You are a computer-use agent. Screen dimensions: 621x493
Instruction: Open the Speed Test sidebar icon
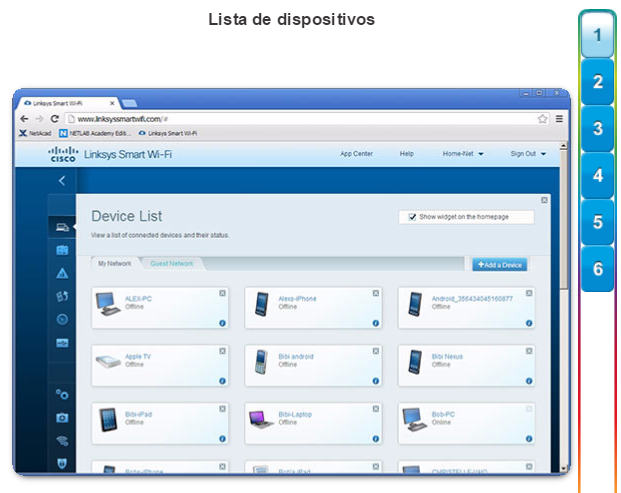62,319
